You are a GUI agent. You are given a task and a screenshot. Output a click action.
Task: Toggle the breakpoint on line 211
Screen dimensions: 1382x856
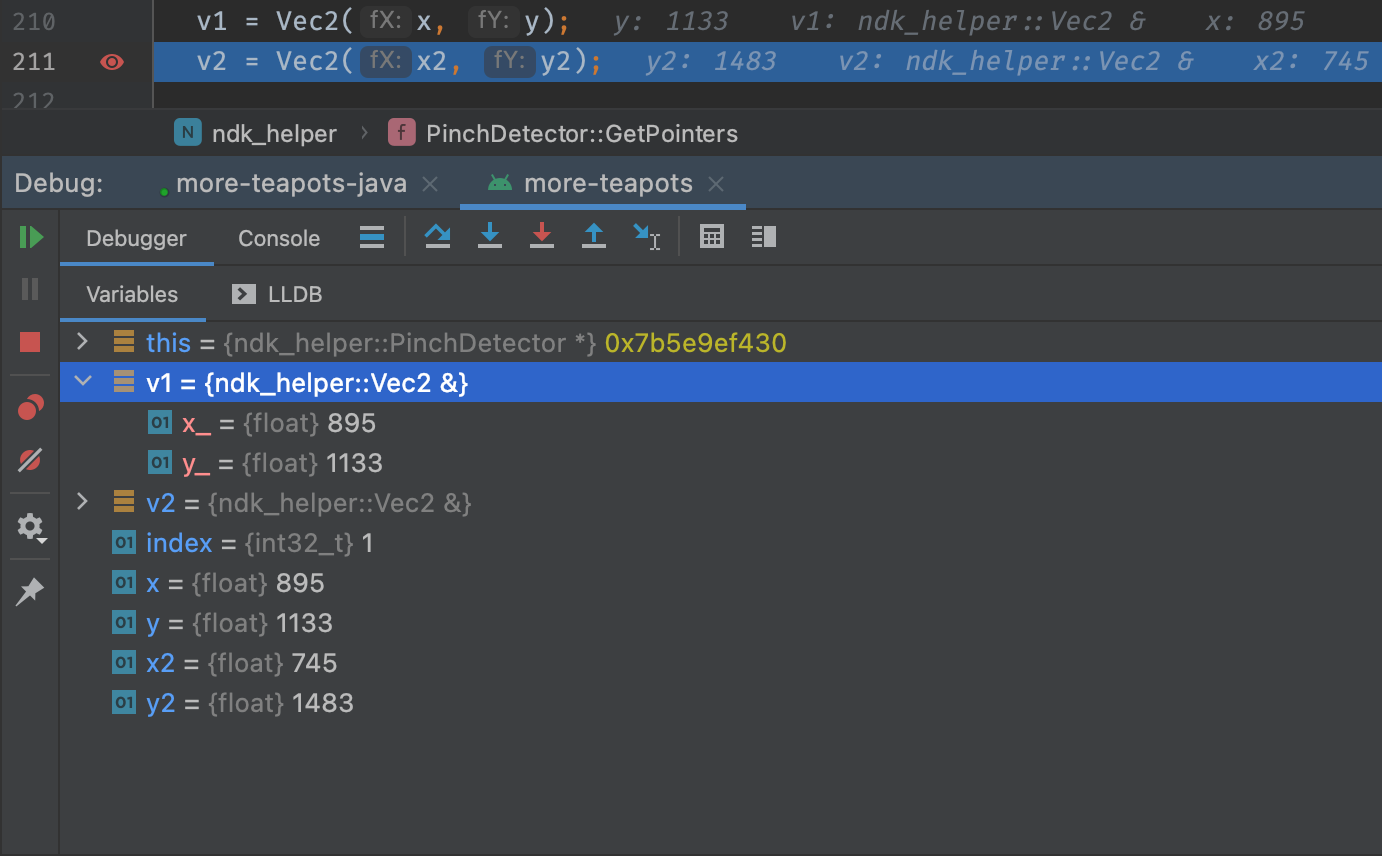pyautogui.click(x=112, y=62)
